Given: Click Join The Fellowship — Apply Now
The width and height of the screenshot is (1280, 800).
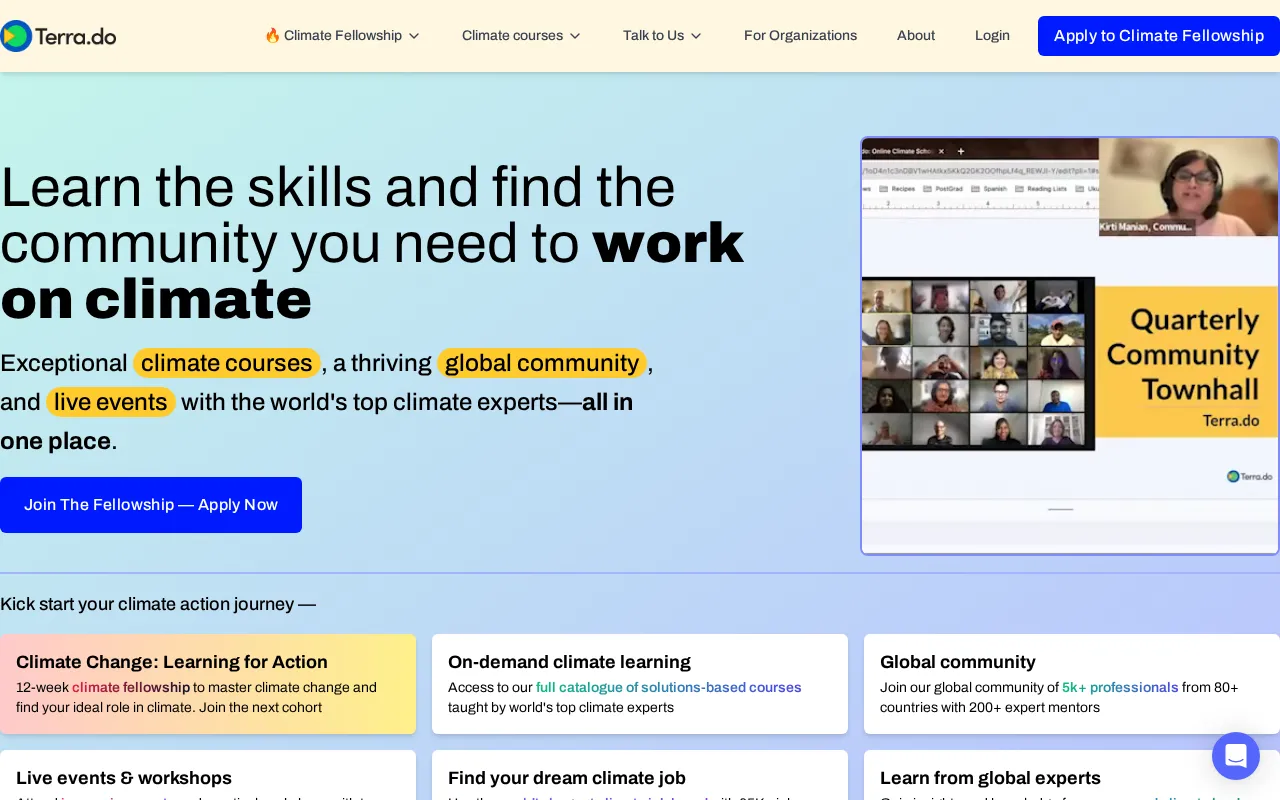Looking at the screenshot, I should click(151, 505).
